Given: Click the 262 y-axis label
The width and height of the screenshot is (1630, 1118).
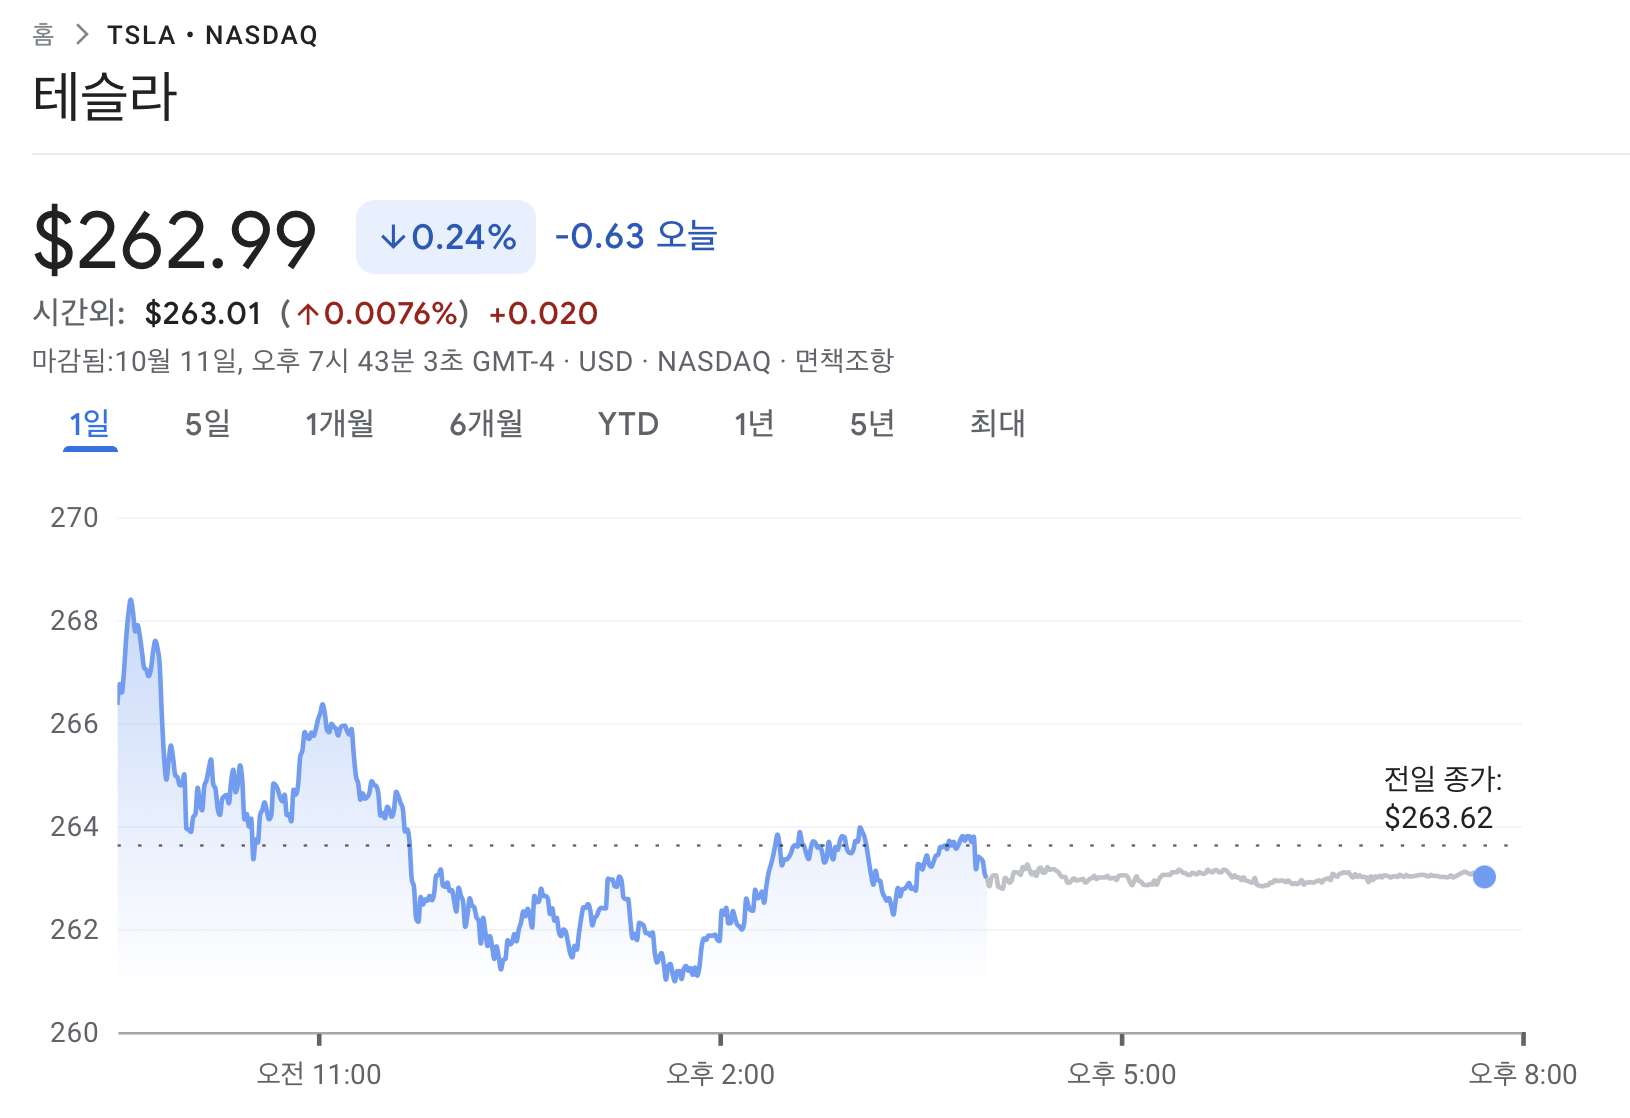Looking at the screenshot, I should 74,930.
